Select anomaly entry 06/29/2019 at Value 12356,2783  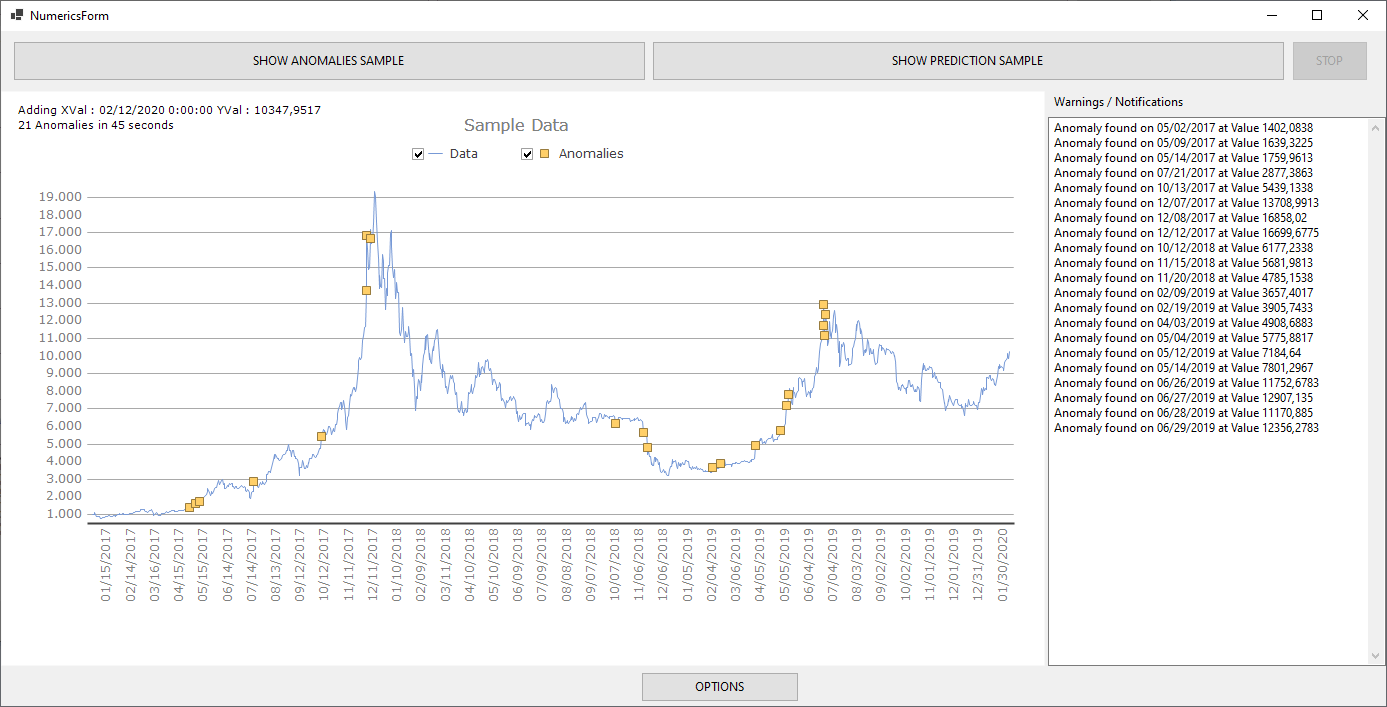[1186, 428]
